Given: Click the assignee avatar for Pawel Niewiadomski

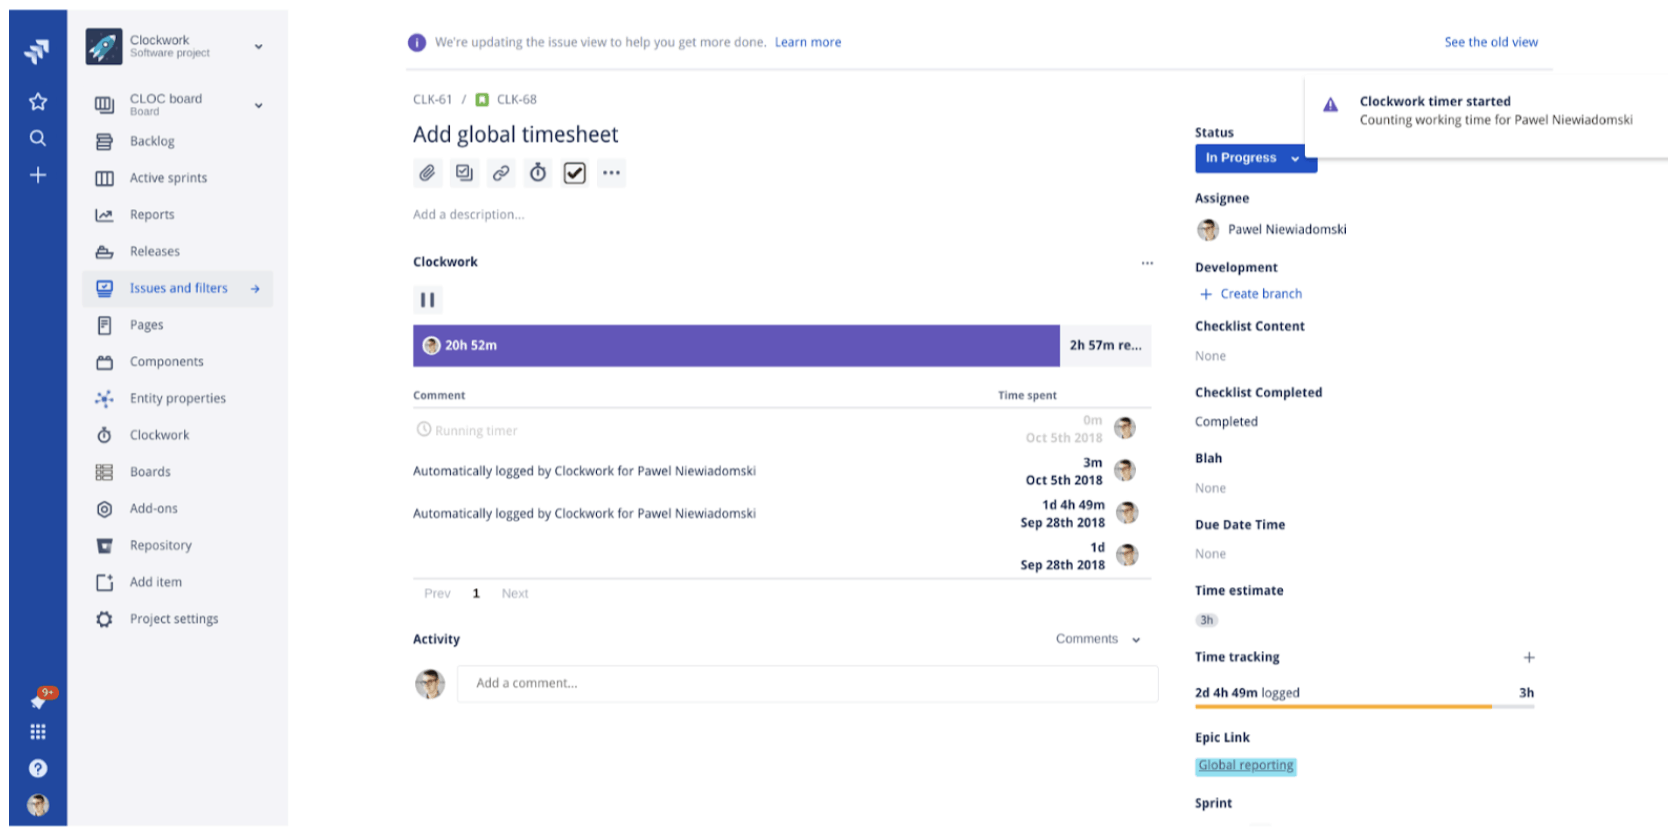Looking at the screenshot, I should (x=1208, y=230).
